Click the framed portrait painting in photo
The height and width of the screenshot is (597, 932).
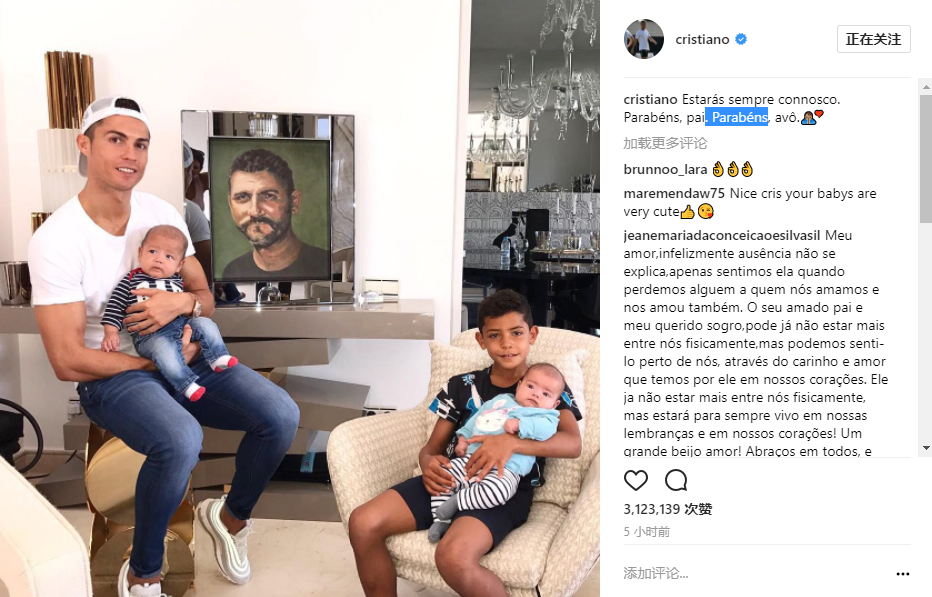(x=269, y=209)
